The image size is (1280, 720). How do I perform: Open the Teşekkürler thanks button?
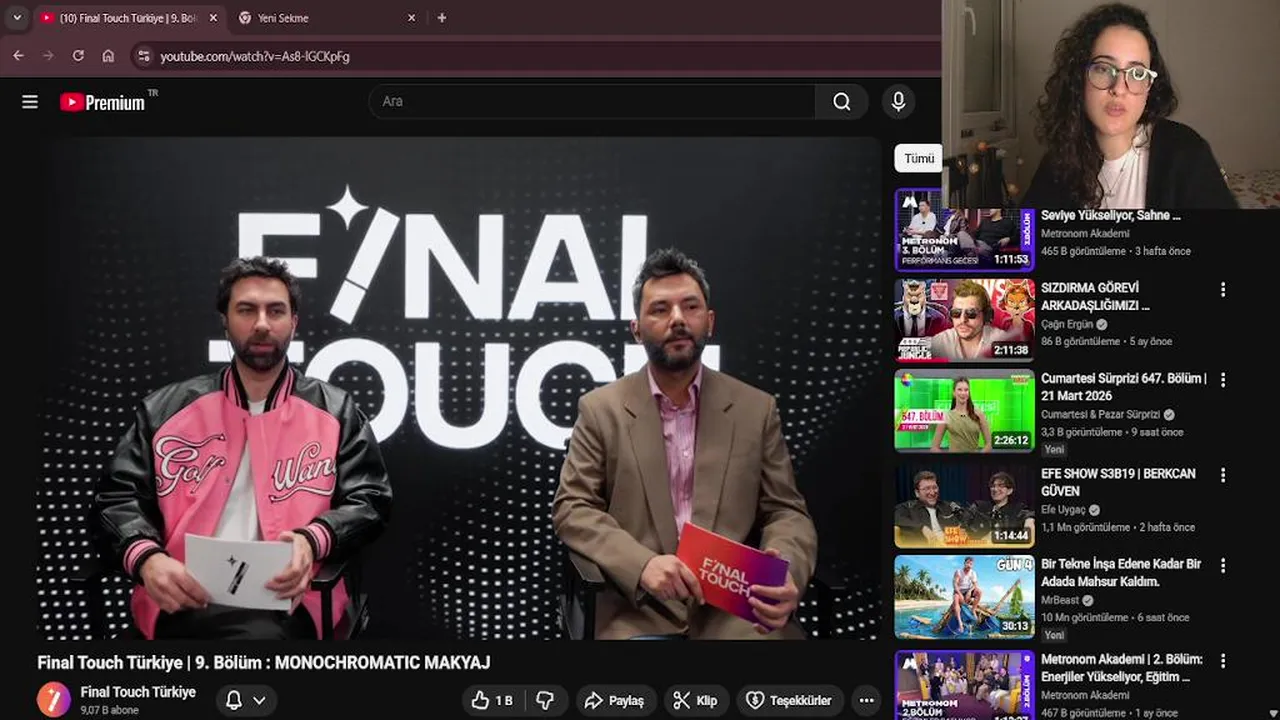click(790, 700)
